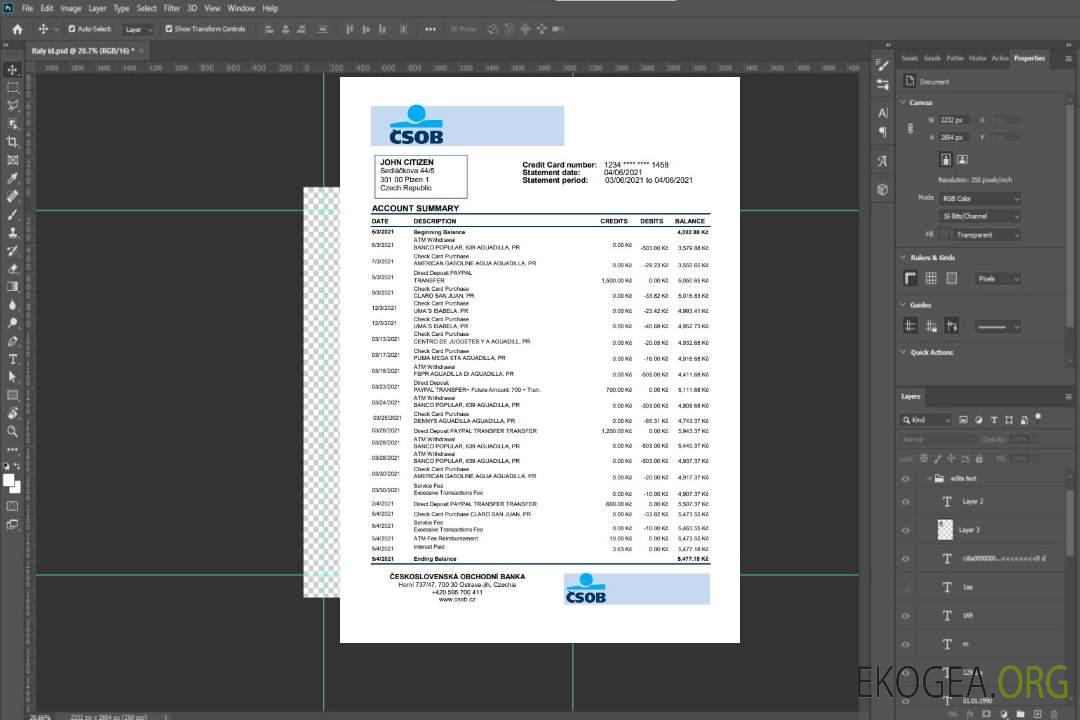Screen dimensions: 1080x720
Task: Toggle the grid icon in Rulers & Grids
Action: pos(931,278)
